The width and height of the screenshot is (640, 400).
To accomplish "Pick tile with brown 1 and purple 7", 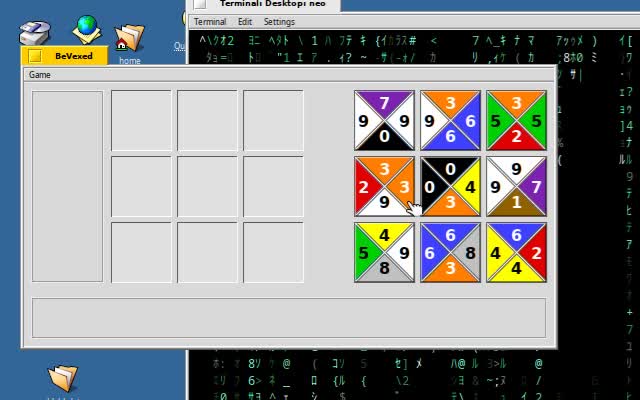I will 516,187.
